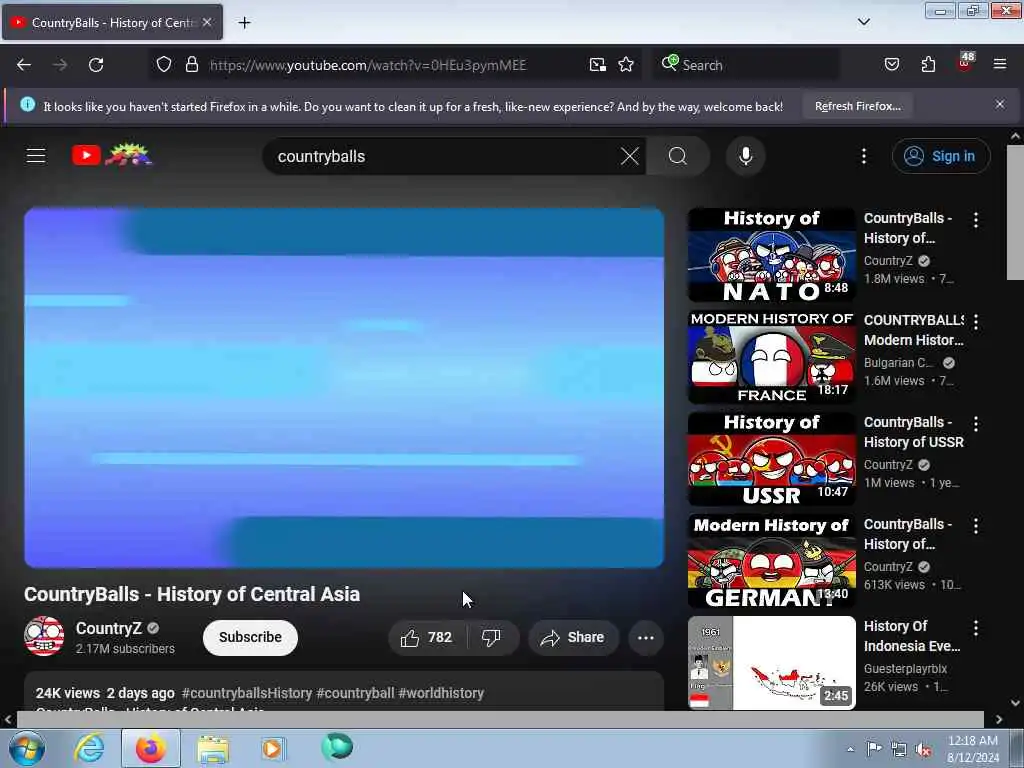The image size is (1024, 768).
Task: Subscribe to the CountryZ channel
Action: tap(250, 637)
